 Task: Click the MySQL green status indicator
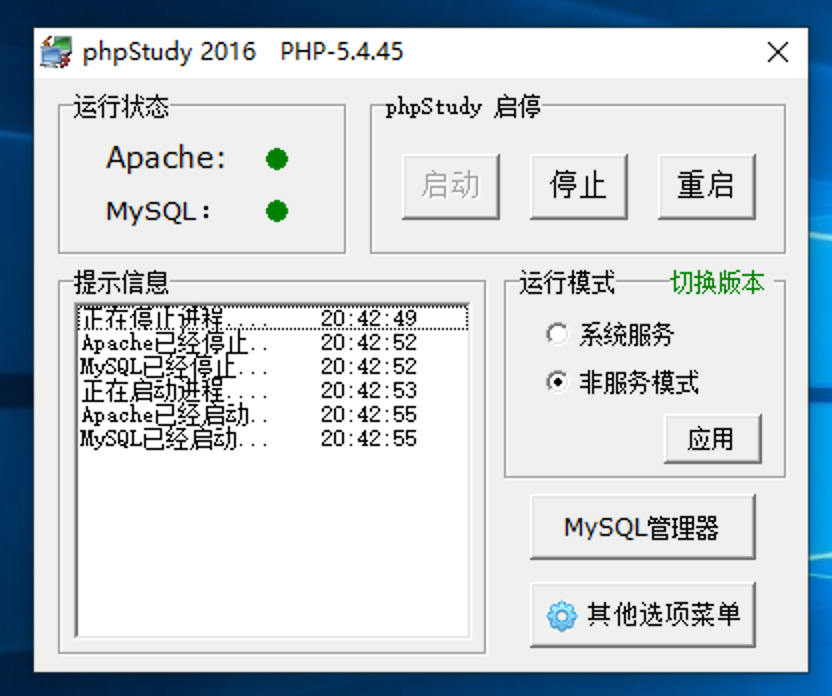pyautogui.click(x=277, y=211)
